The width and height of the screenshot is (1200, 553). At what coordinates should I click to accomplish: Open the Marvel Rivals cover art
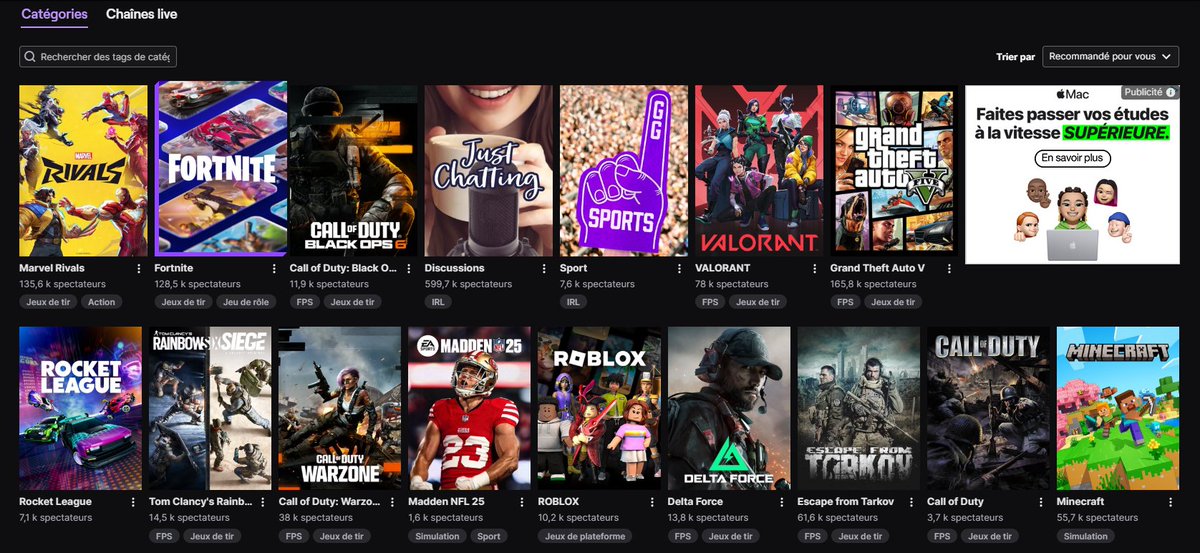coord(83,170)
